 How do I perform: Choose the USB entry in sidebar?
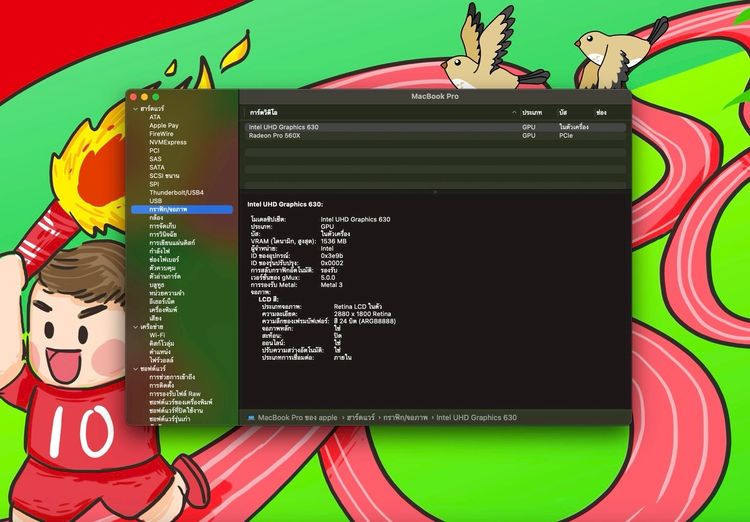coord(155,200)
